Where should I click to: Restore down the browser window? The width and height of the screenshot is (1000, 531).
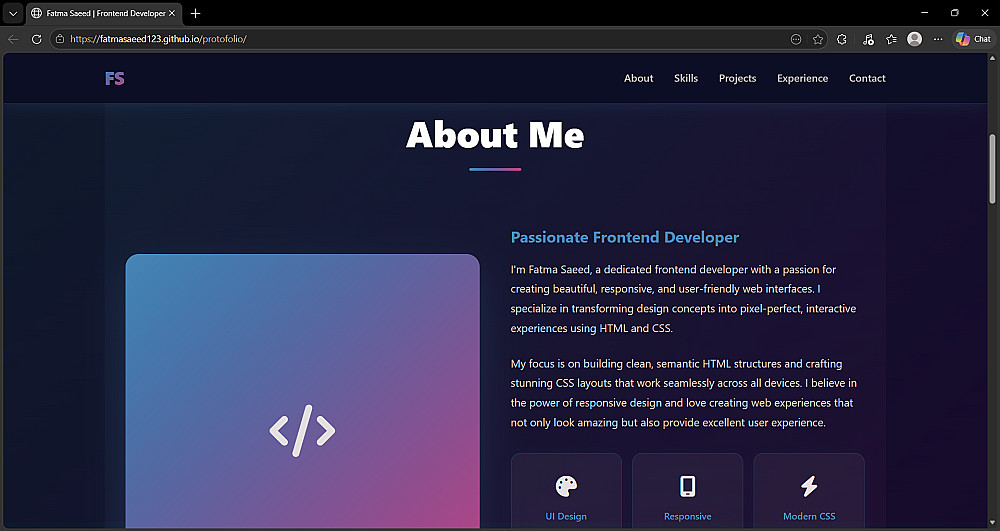[x=955, y=13]
